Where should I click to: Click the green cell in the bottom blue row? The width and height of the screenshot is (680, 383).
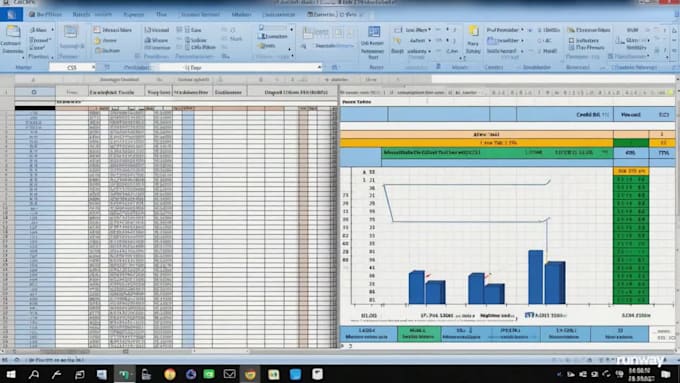[x=418, y=334]
